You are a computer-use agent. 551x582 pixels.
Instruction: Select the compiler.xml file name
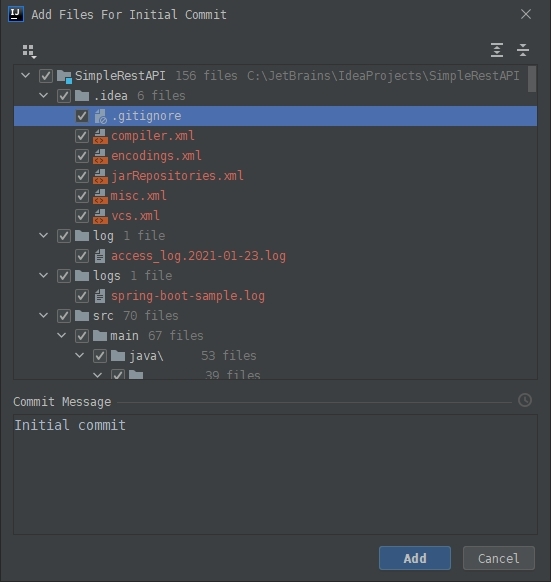click(153, 136)
